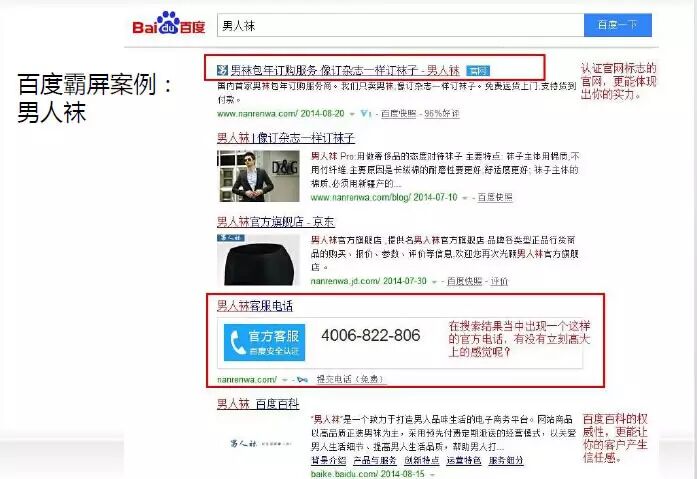Click the 男人袜 baike logo thumbnail
Image resolution: width=697 pixels, height=479 pixels.
pos(260,443)
